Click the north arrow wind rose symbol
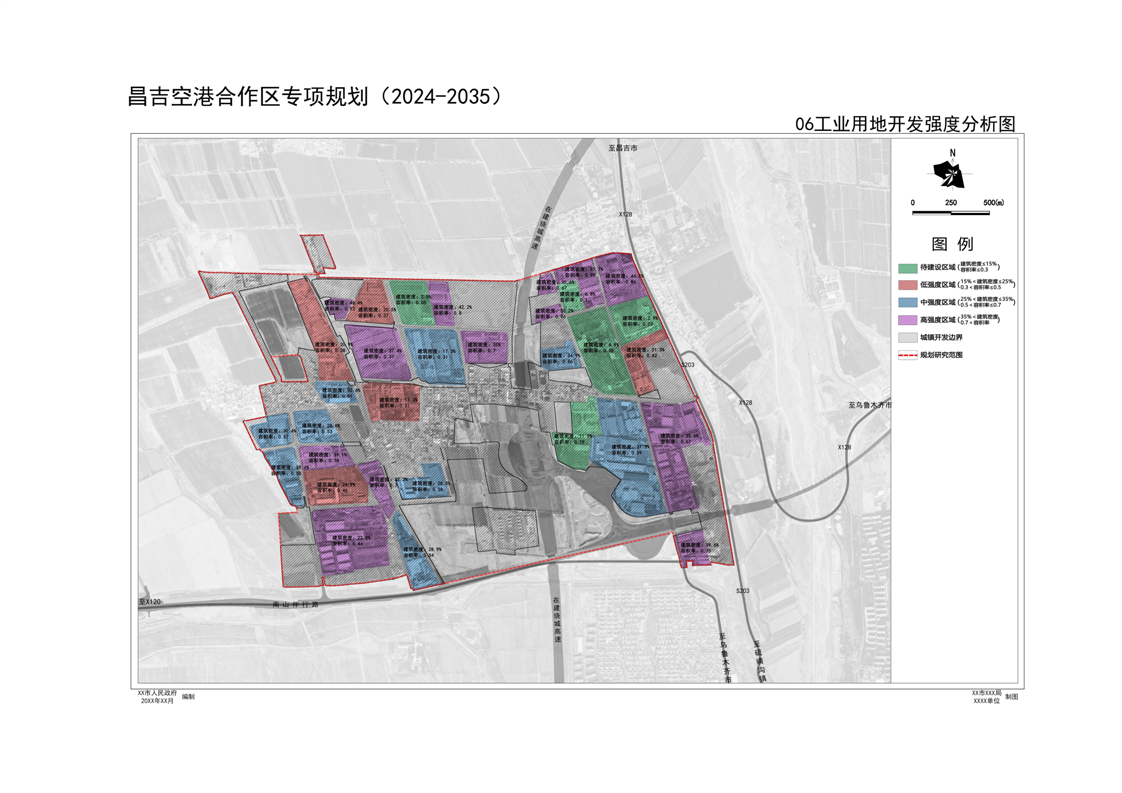 (x=950, y=175)
